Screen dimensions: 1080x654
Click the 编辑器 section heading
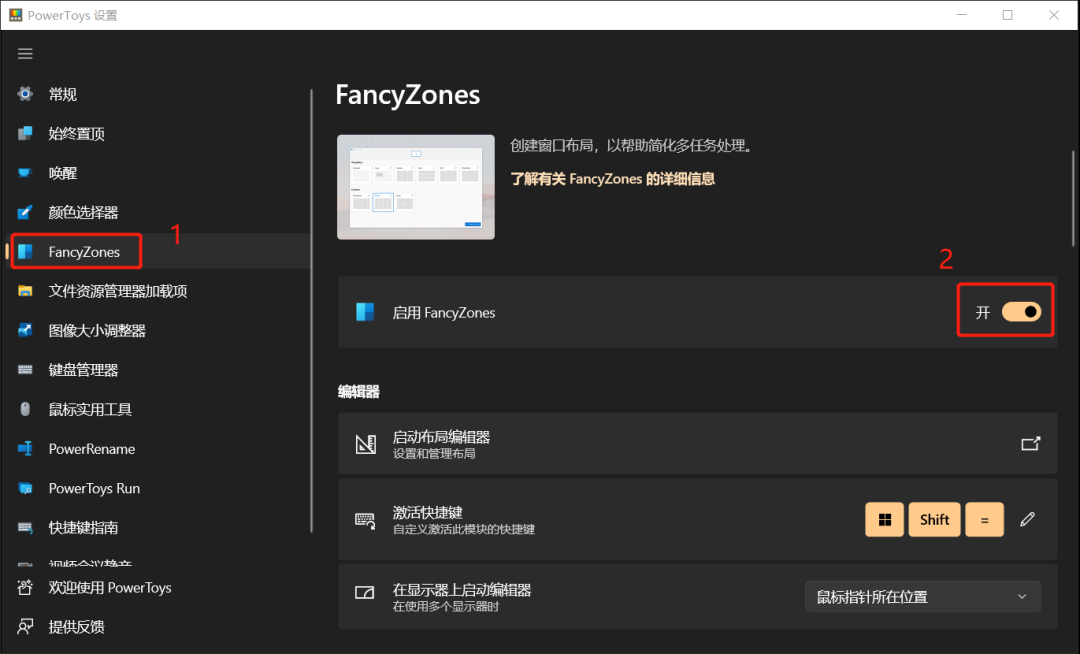click(x=359, y=392)
